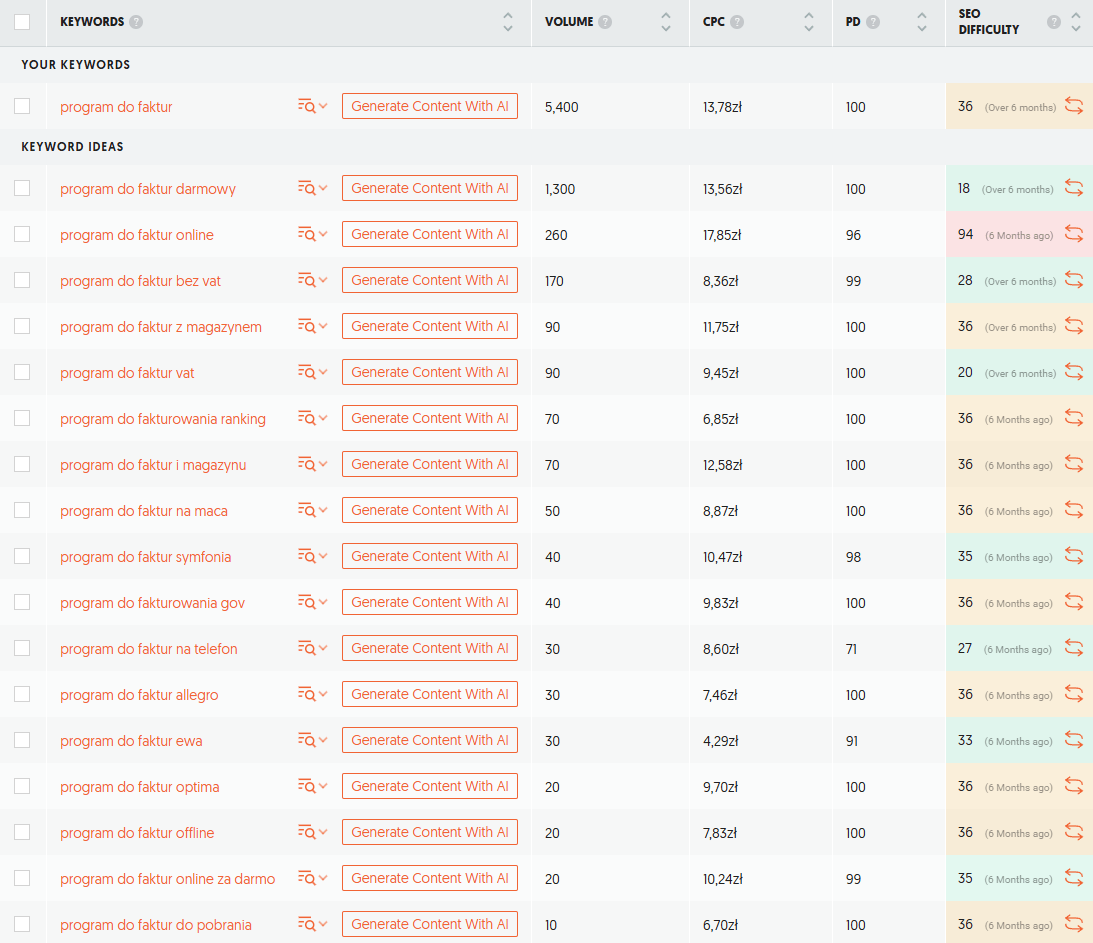Open the 'program do fakturowania gov' keyword link
1093x943 pixels.
(153, 603)
